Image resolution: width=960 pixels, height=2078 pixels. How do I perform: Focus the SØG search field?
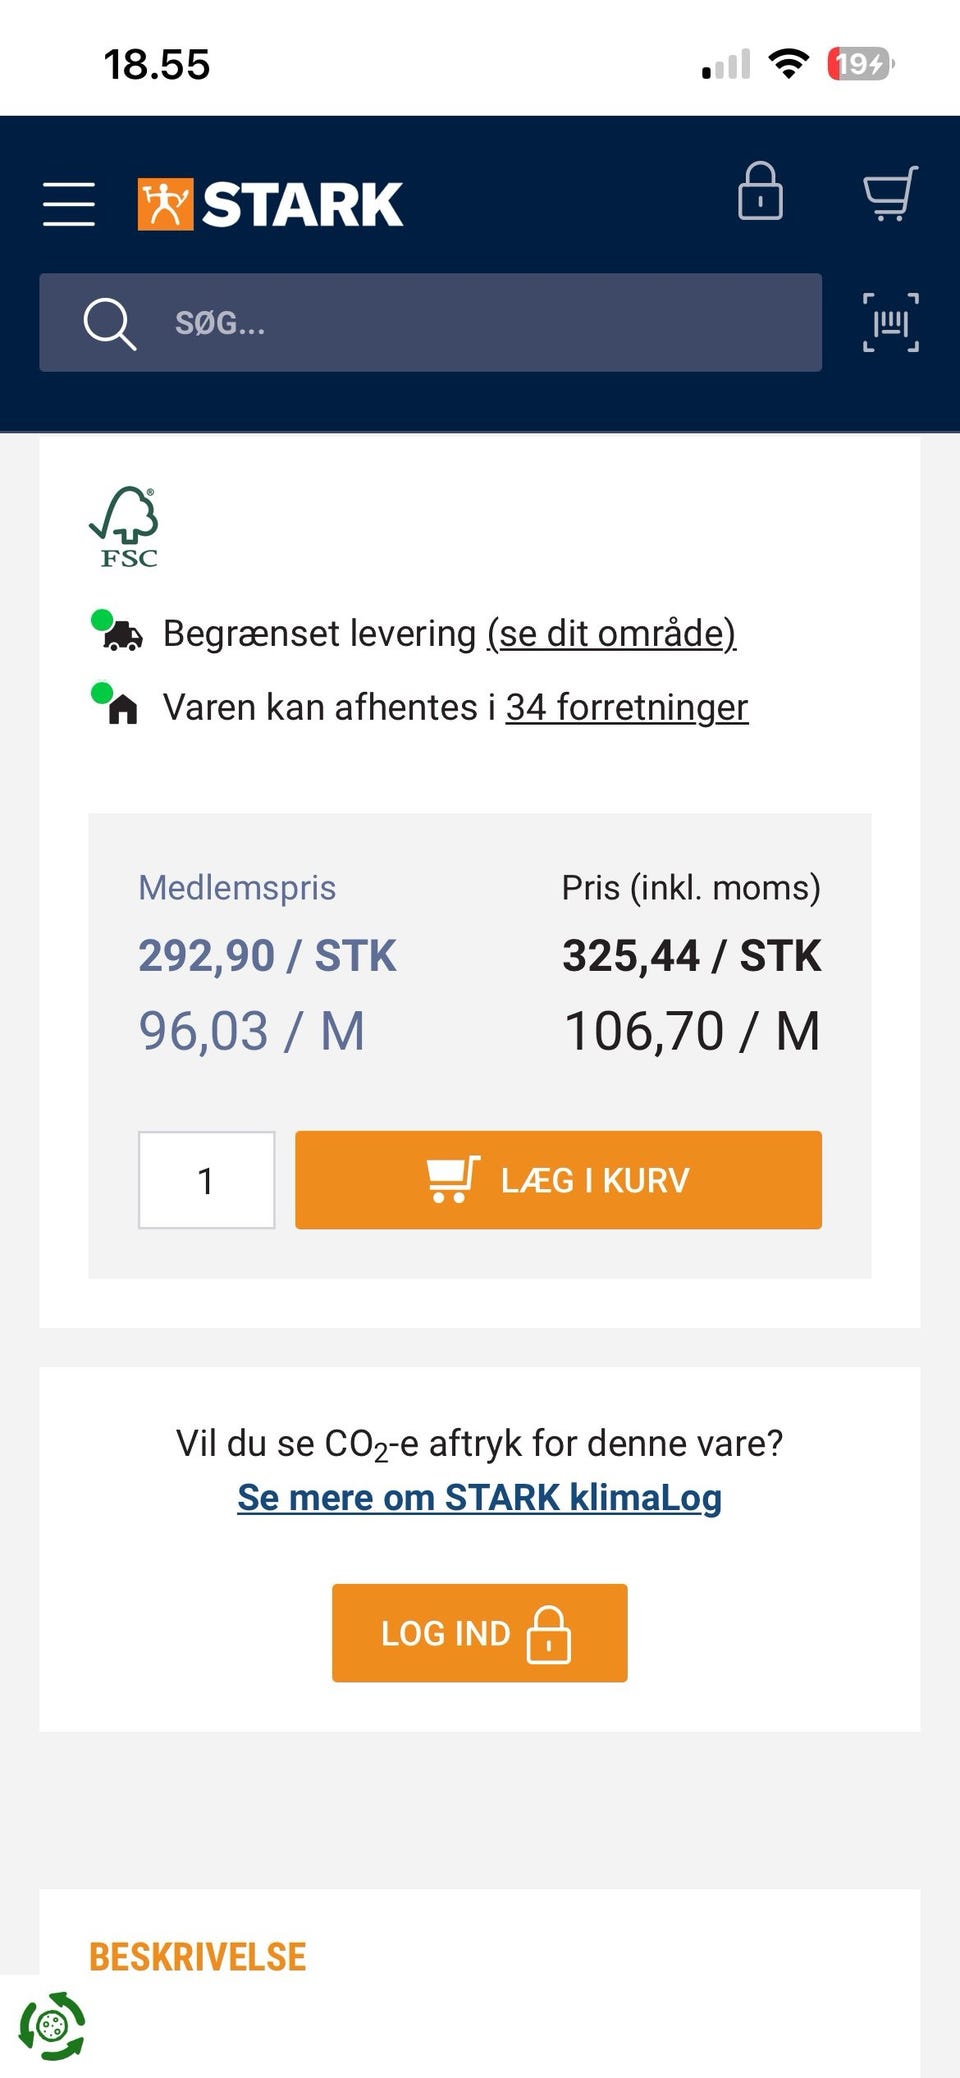coord(480,323)
